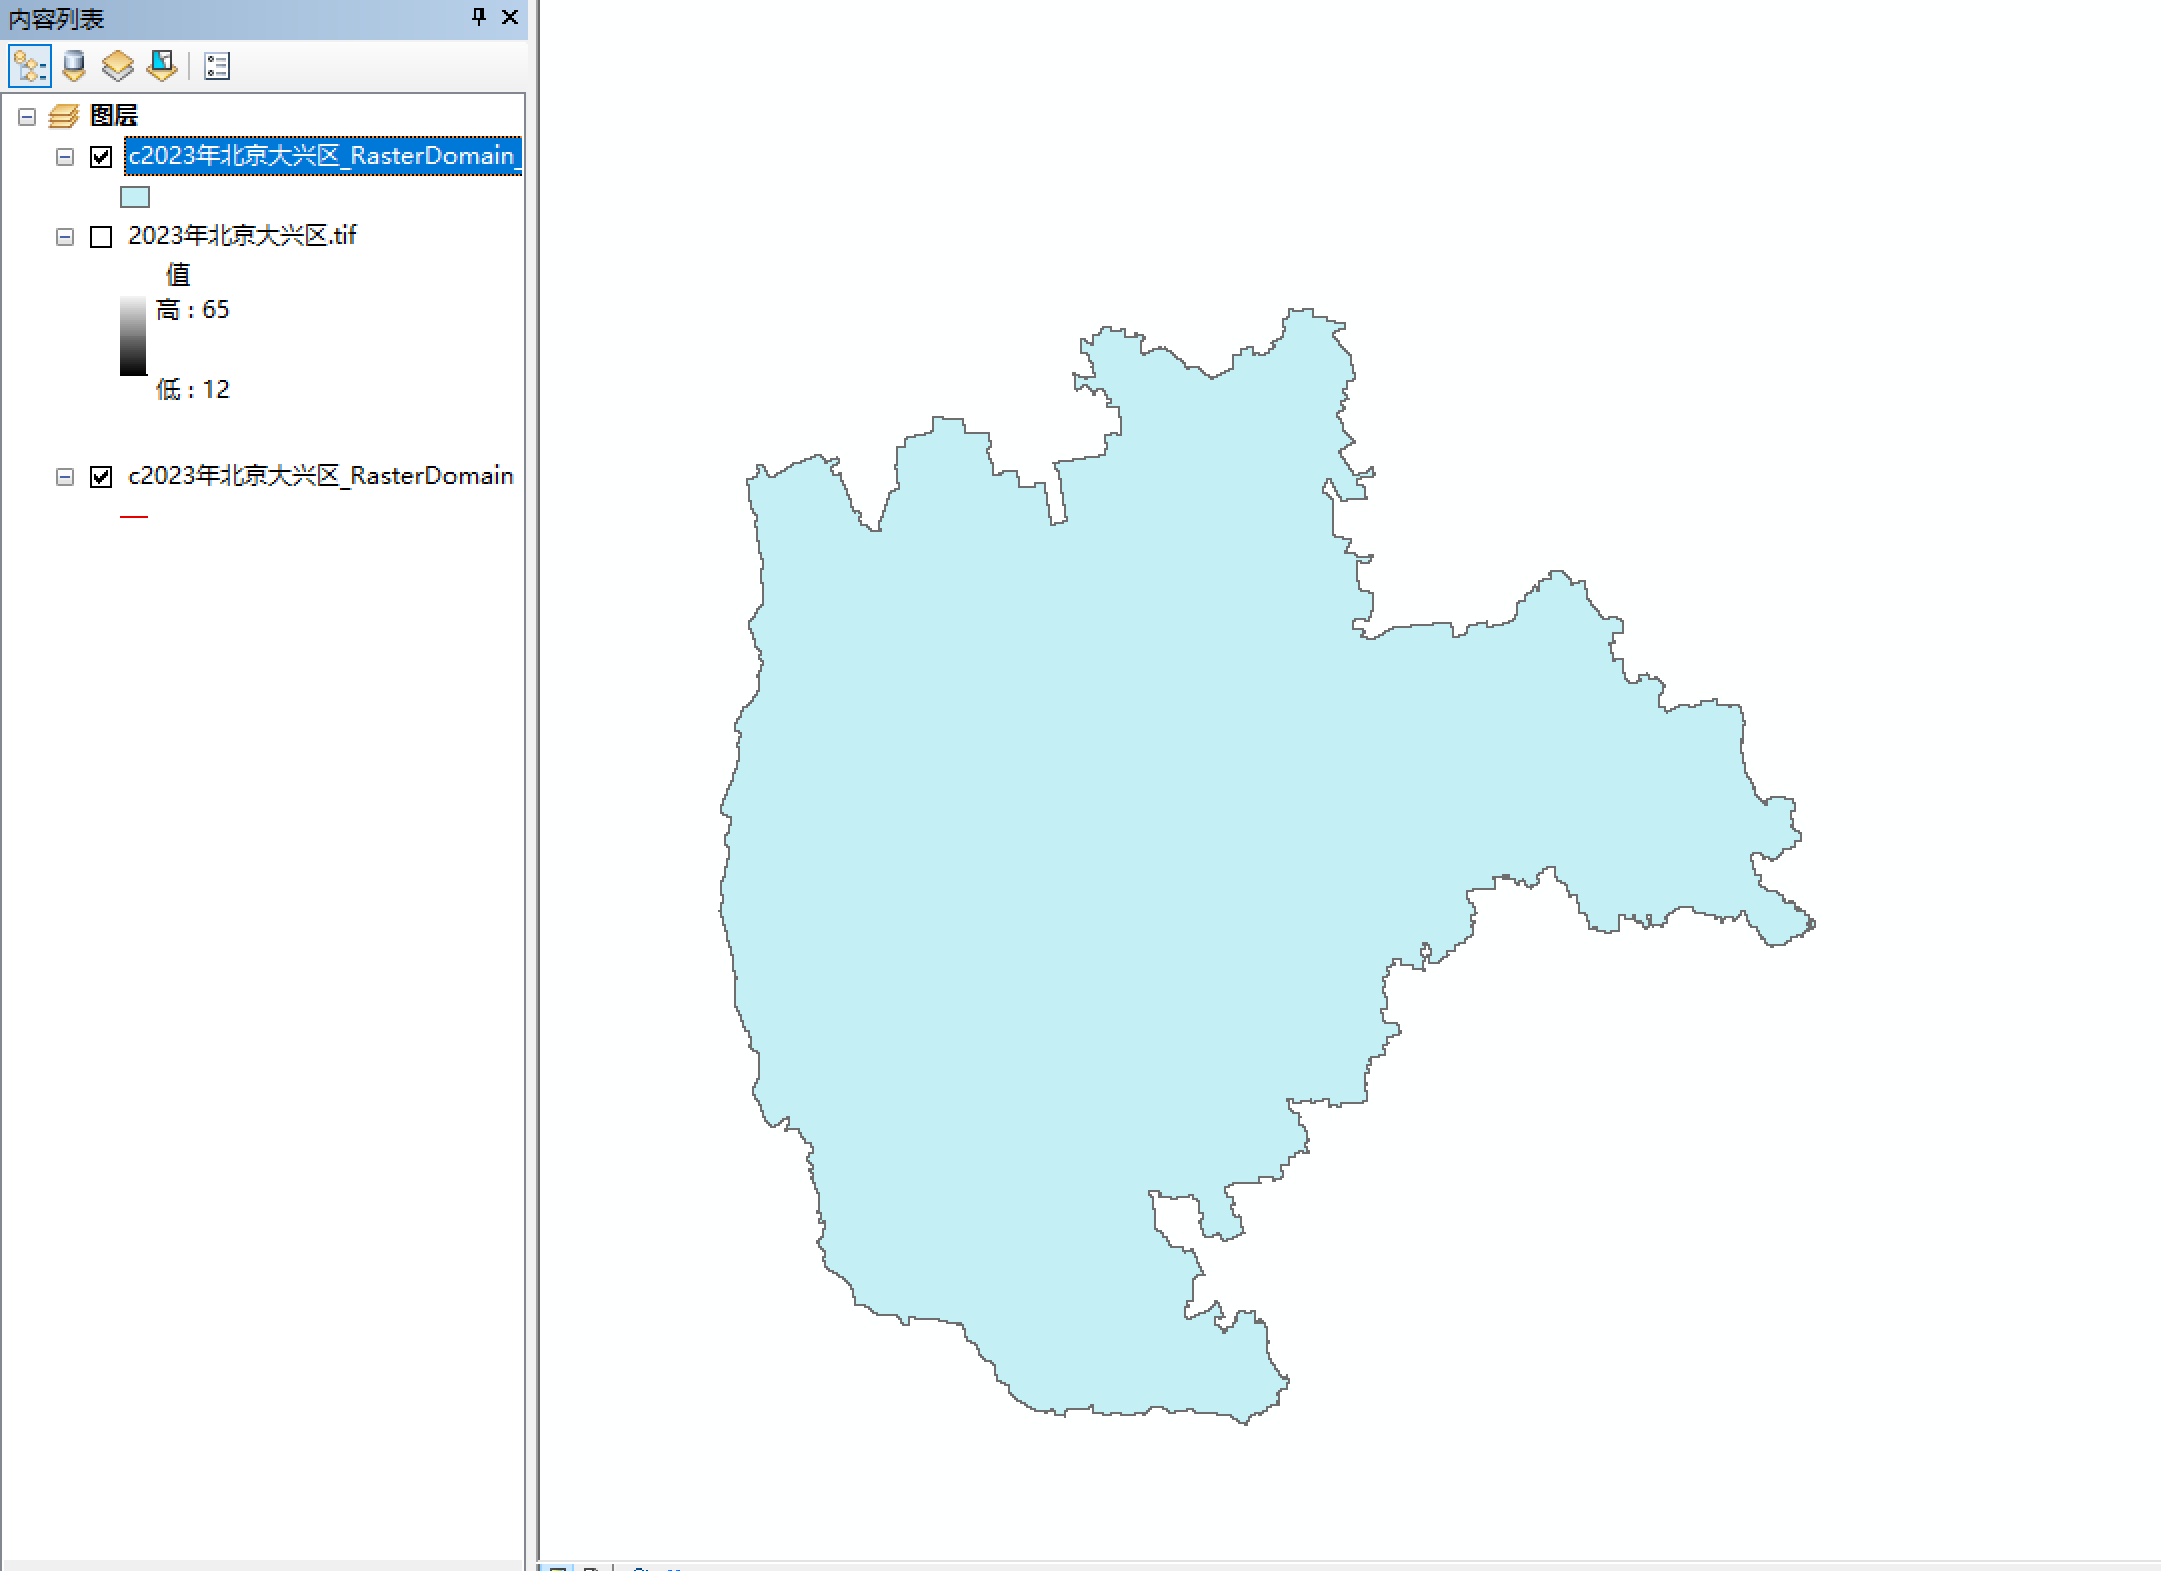Close the 内容列表 panel
Screen dimensions: 2161x1571
[x=510, y=17]
